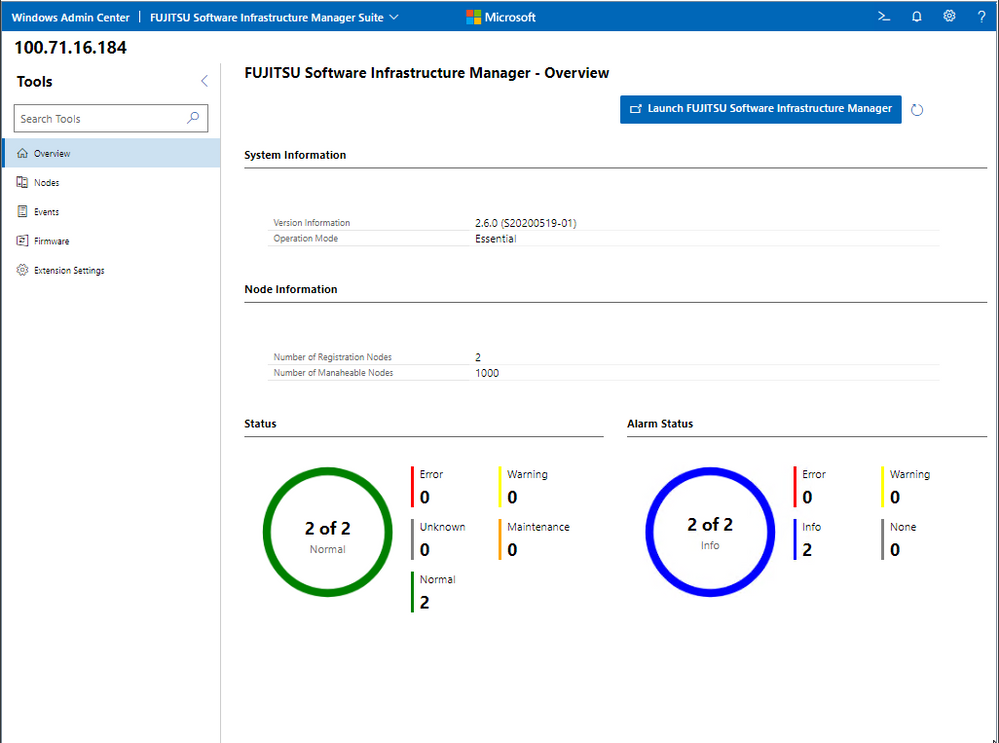Click the refresh icon beside Launch button

pos(917,110)
